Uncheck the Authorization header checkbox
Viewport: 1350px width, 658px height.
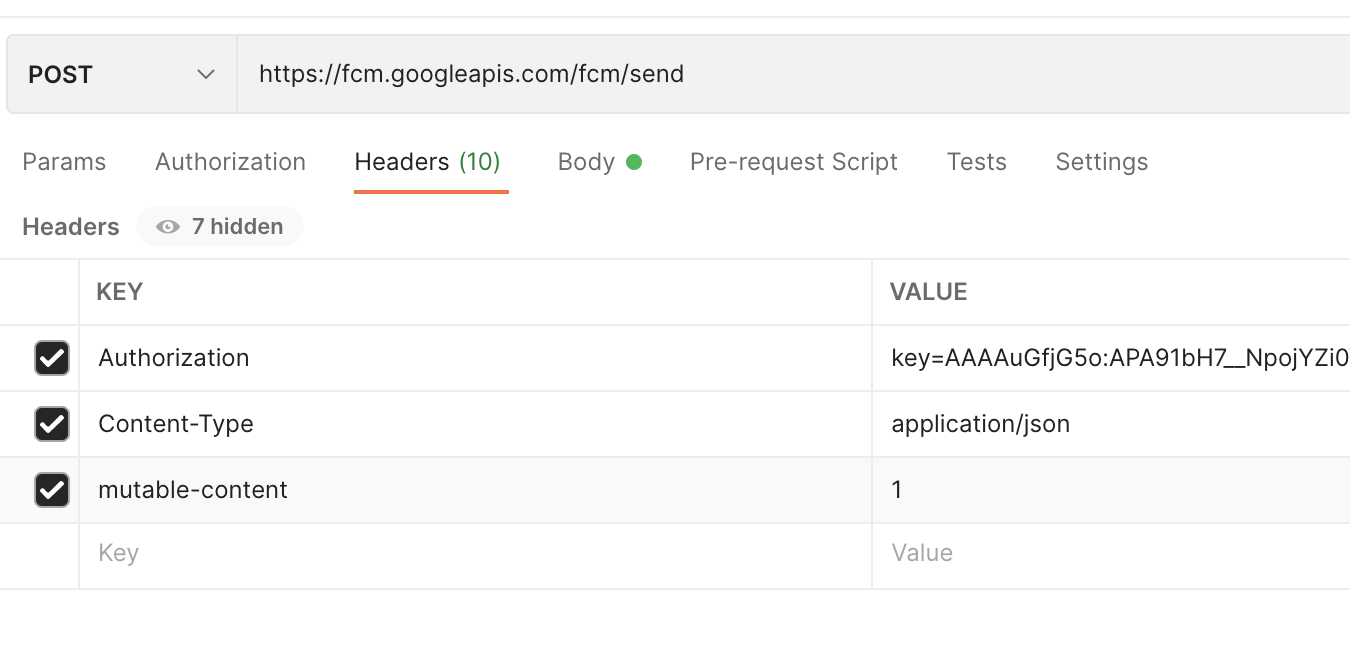(x=52, y=358)
